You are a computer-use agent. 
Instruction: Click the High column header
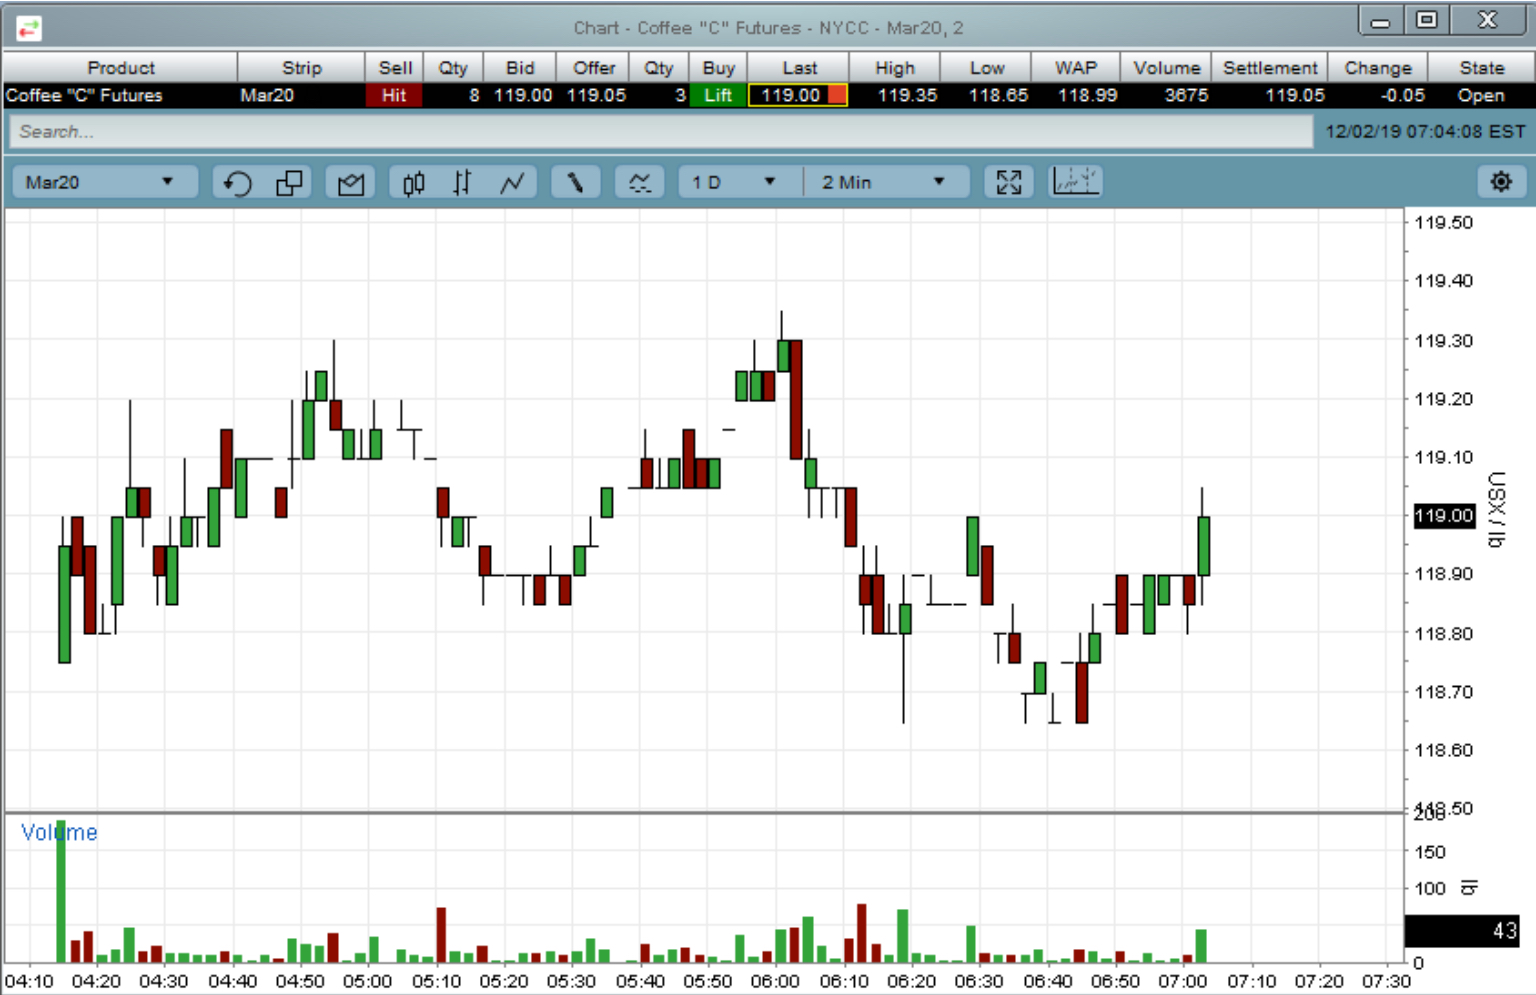pos(895,67)
